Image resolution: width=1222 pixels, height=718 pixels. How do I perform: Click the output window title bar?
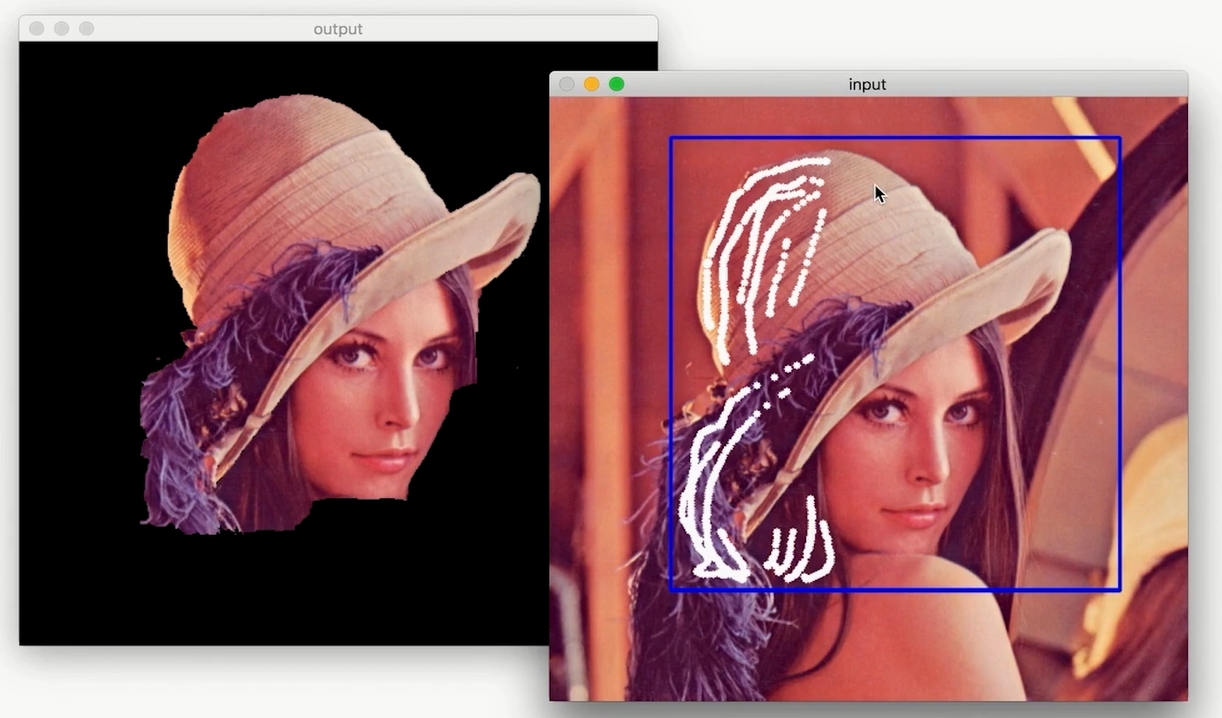(x=338, y=29)
